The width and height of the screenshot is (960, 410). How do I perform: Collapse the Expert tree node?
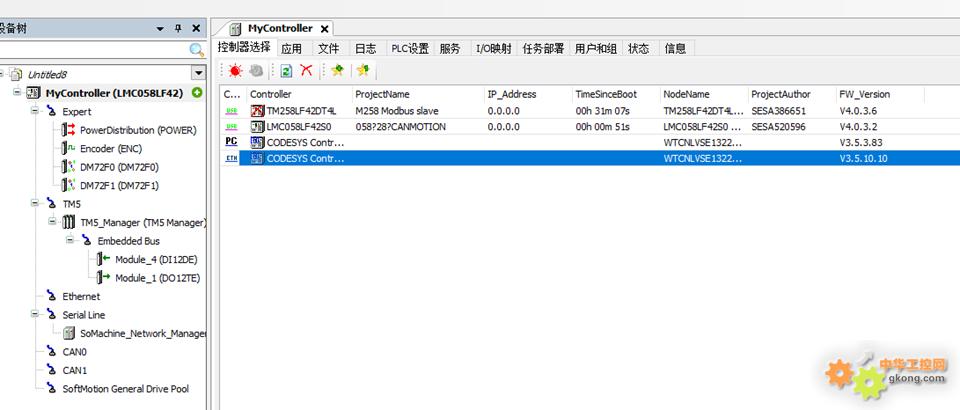[x=35, y=111]
